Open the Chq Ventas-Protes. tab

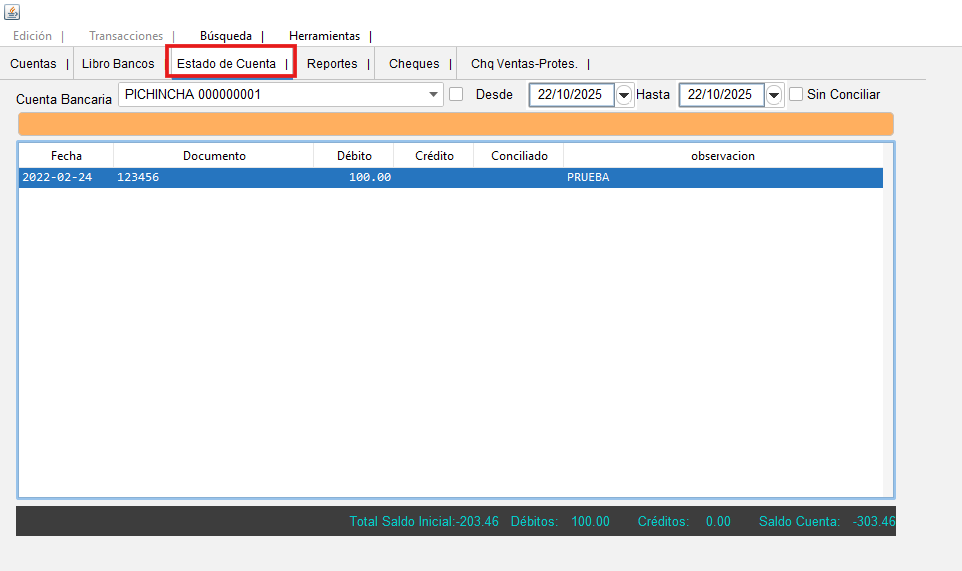tap(524, 63)
